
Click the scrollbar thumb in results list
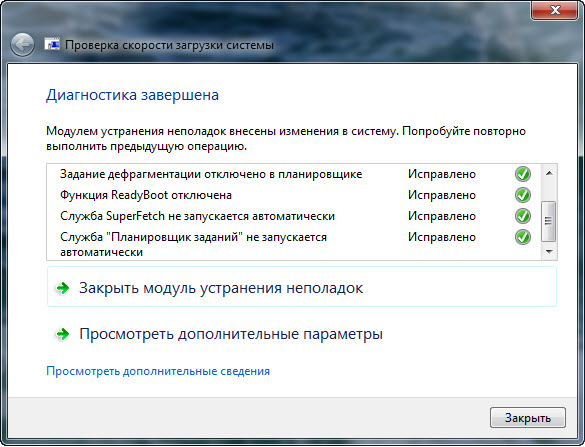[548, 221]
